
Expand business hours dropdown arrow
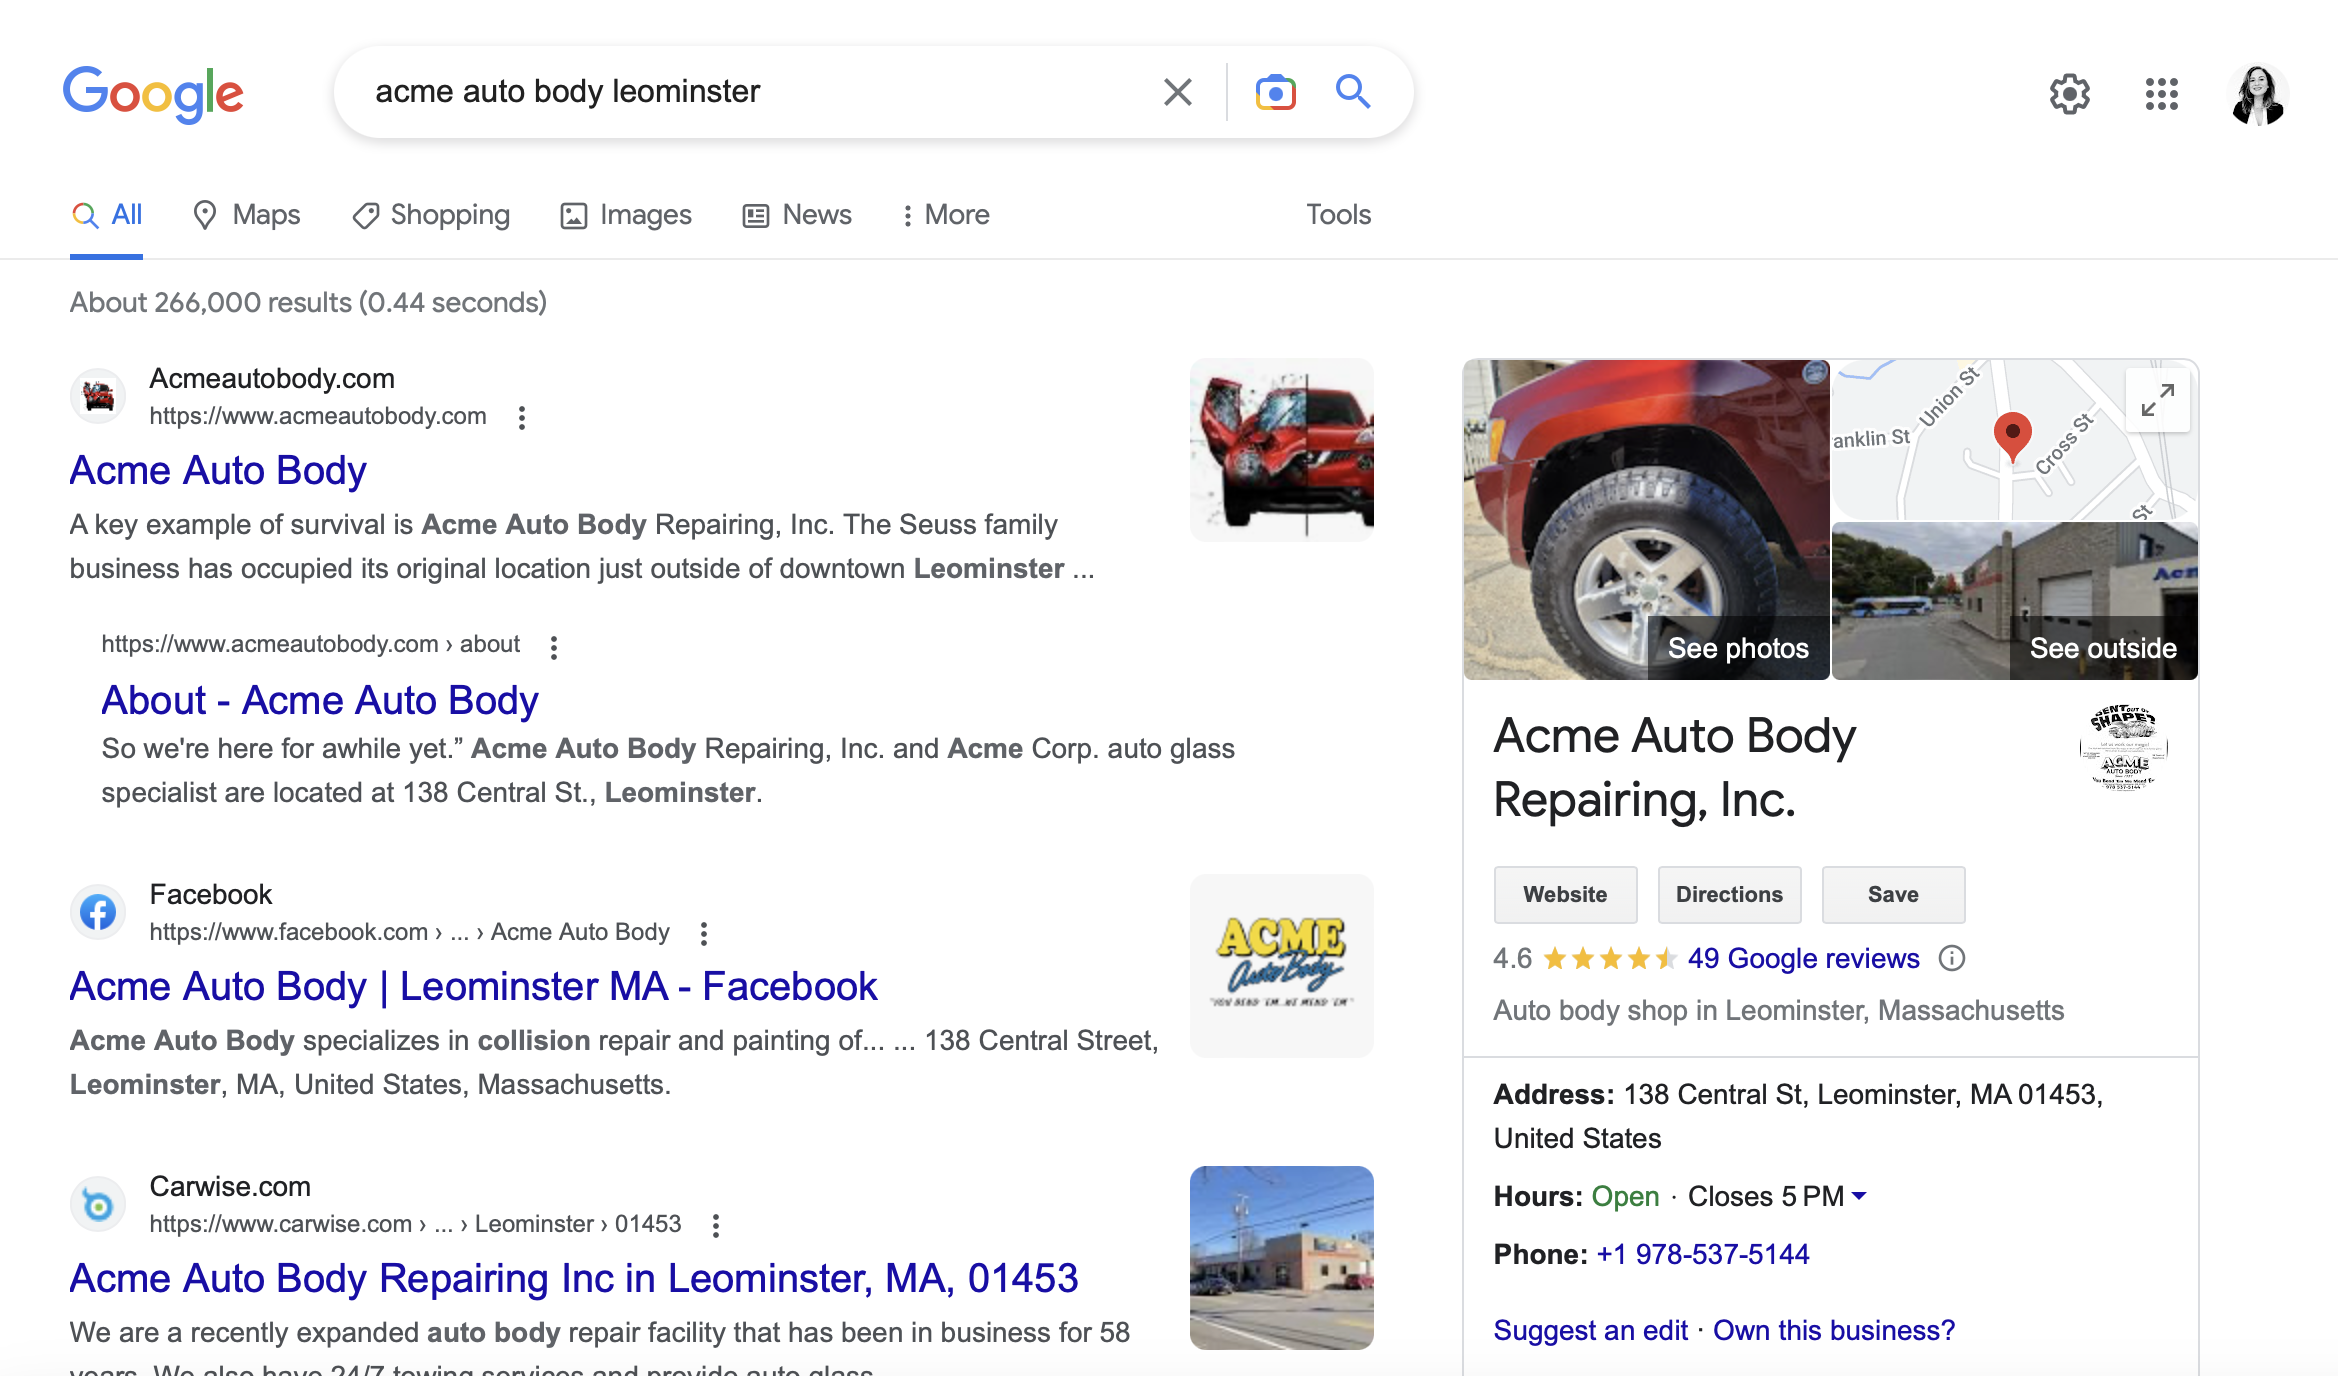tap(1859, 1196)
